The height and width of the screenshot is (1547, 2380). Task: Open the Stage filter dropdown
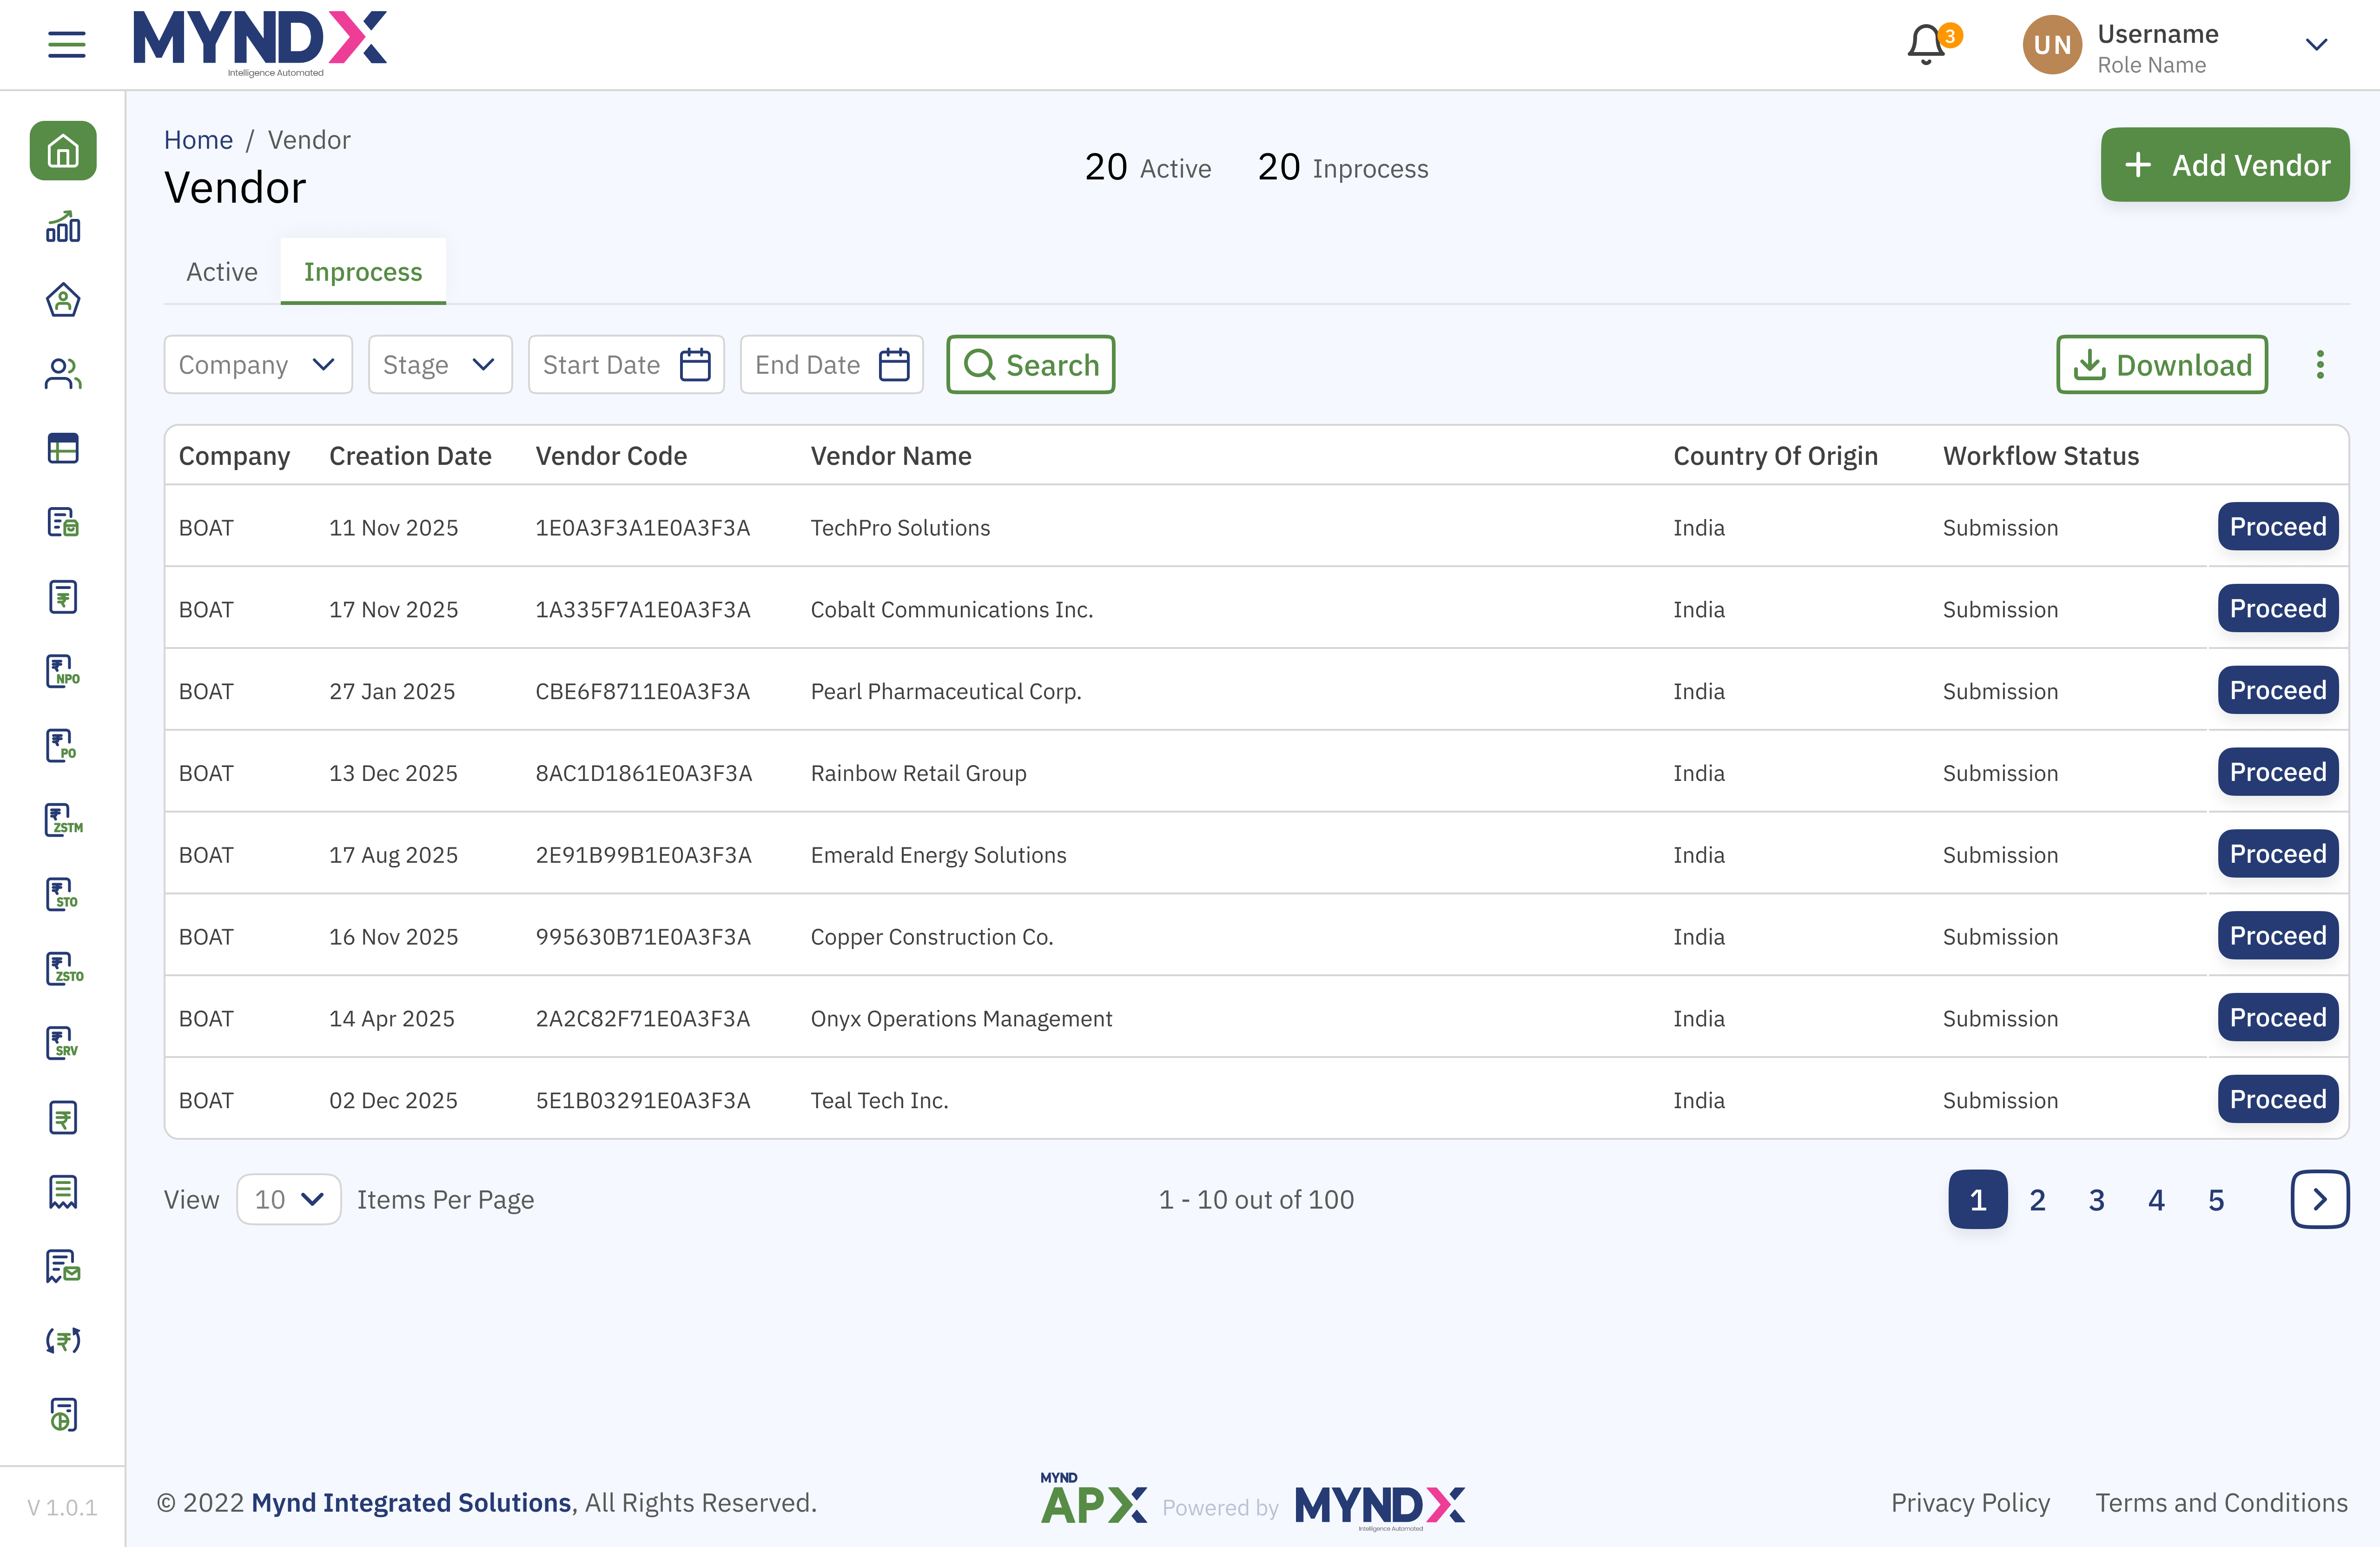pyautogui.click(x=440, y=364)
